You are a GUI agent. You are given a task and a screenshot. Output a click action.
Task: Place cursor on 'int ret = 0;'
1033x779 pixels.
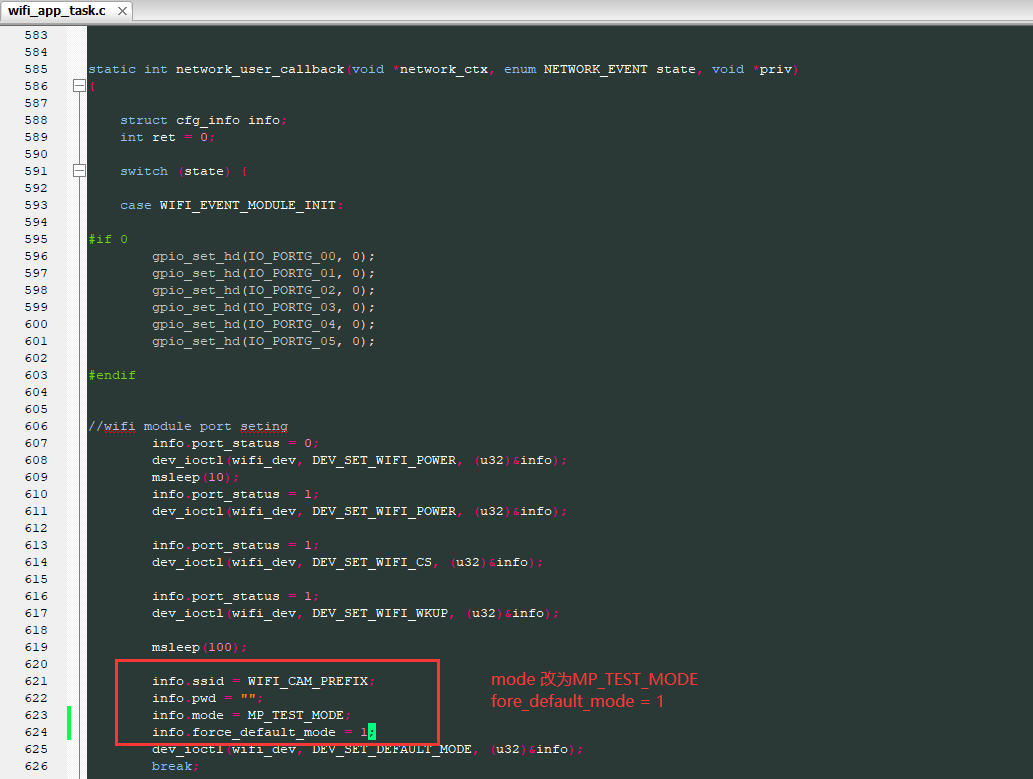(x=167, y=137)
